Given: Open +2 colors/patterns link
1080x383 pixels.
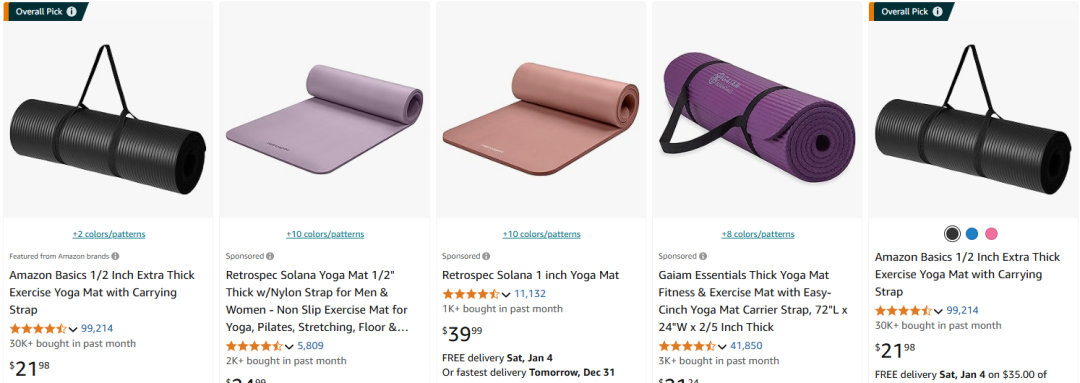Looking at the screenshot, I should (x=109, y=234).
